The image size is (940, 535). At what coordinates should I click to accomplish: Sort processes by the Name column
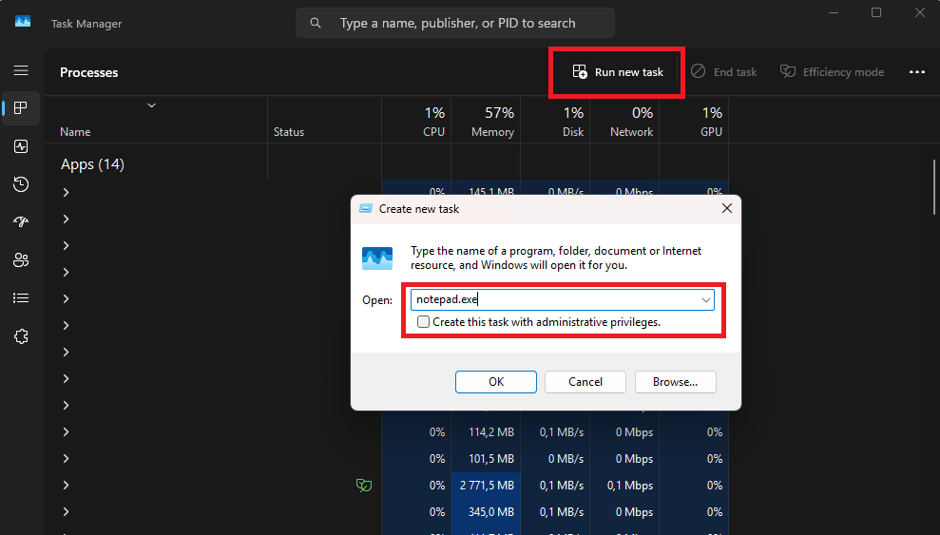coord(75,132)
